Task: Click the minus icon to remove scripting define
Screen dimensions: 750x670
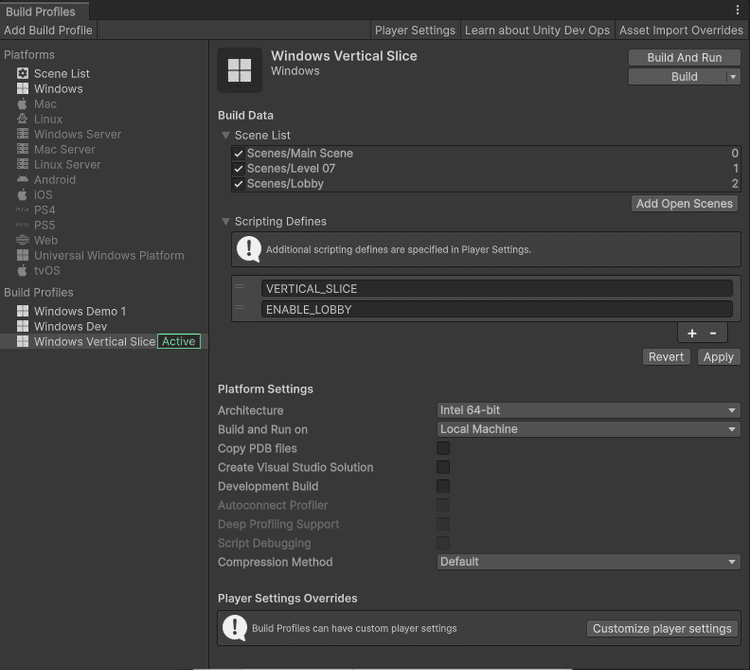Action: point(713,333)
